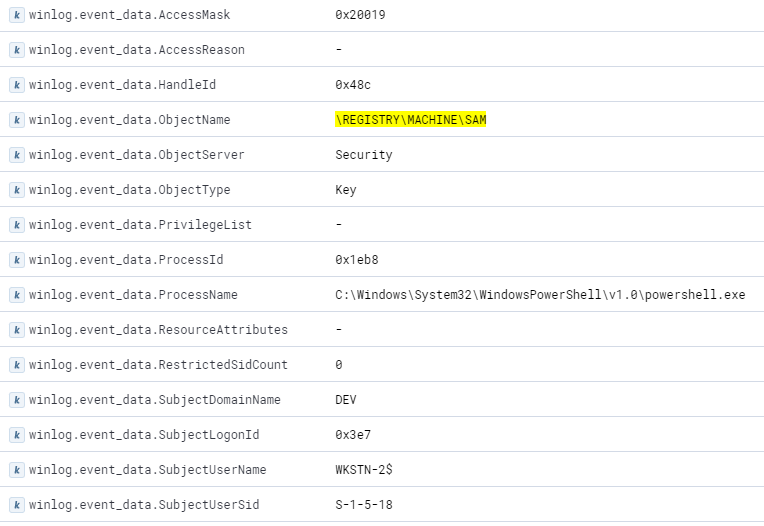Select the highlighted \REGISTRY\MACHINE\SAM value
The height and width of the screenshot is (526, 764).
(410, 120)
